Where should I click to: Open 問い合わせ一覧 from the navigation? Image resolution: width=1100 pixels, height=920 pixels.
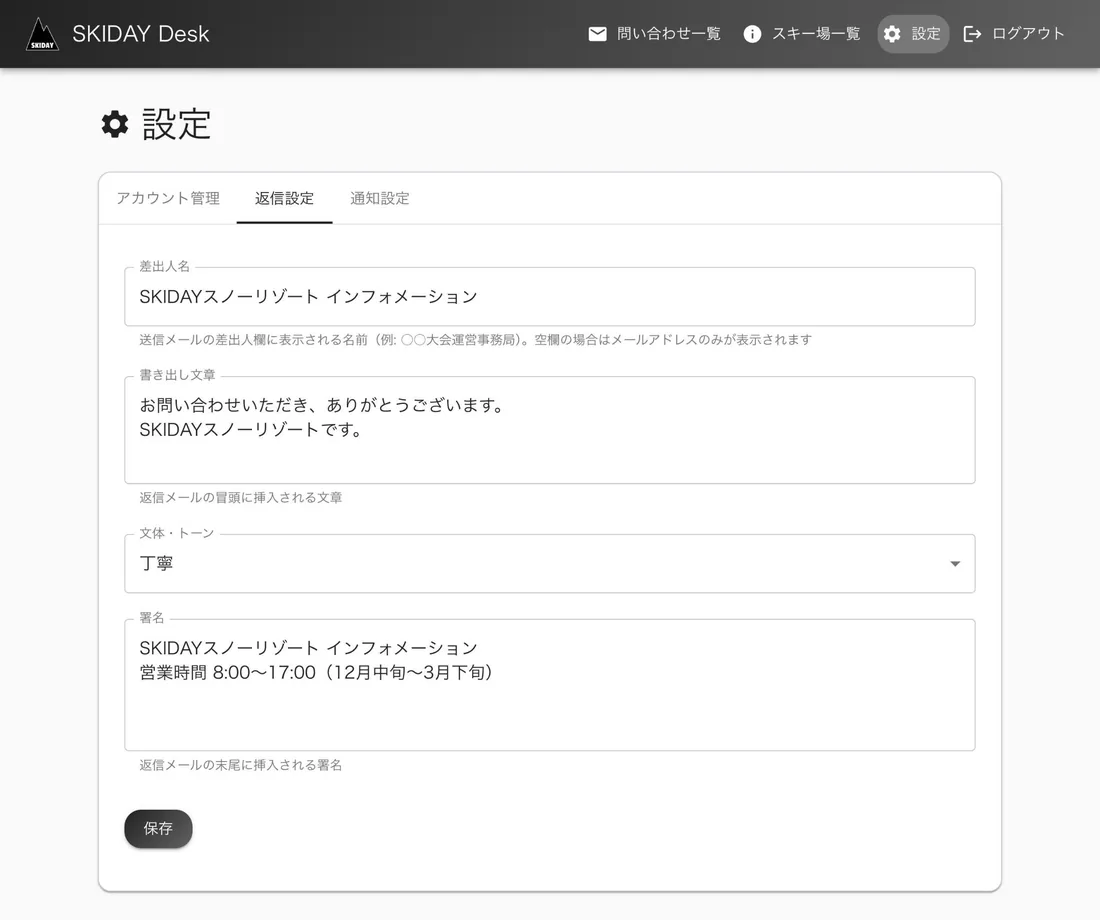pos(654,34)
